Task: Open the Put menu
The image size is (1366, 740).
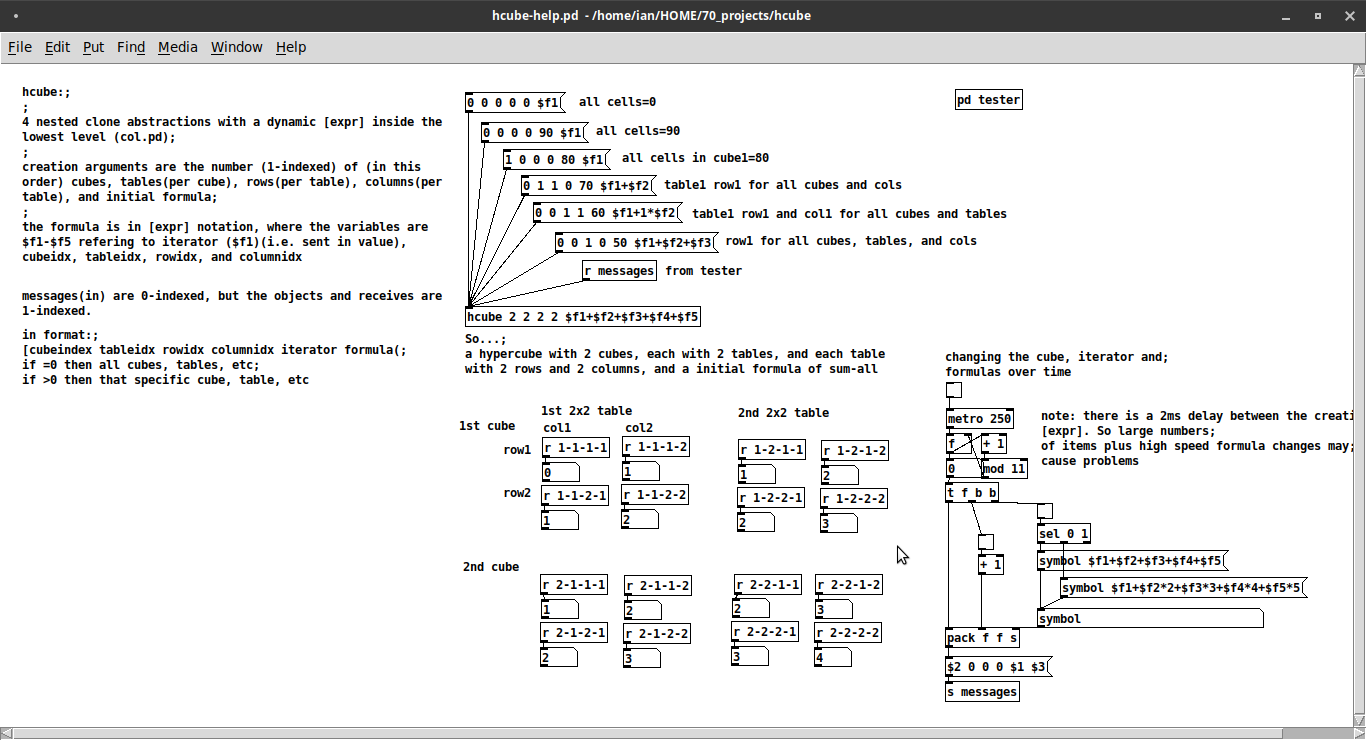Action: [x=93, y=47]
